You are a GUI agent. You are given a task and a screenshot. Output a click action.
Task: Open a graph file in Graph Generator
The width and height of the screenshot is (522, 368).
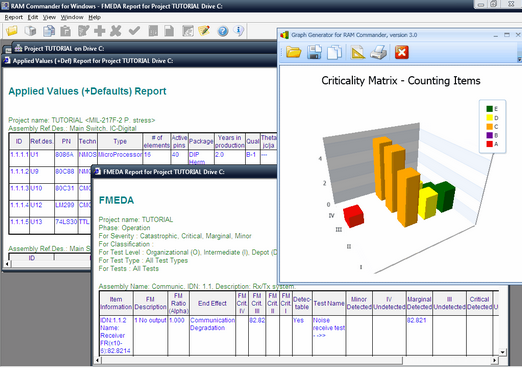[x=294, y=52]
